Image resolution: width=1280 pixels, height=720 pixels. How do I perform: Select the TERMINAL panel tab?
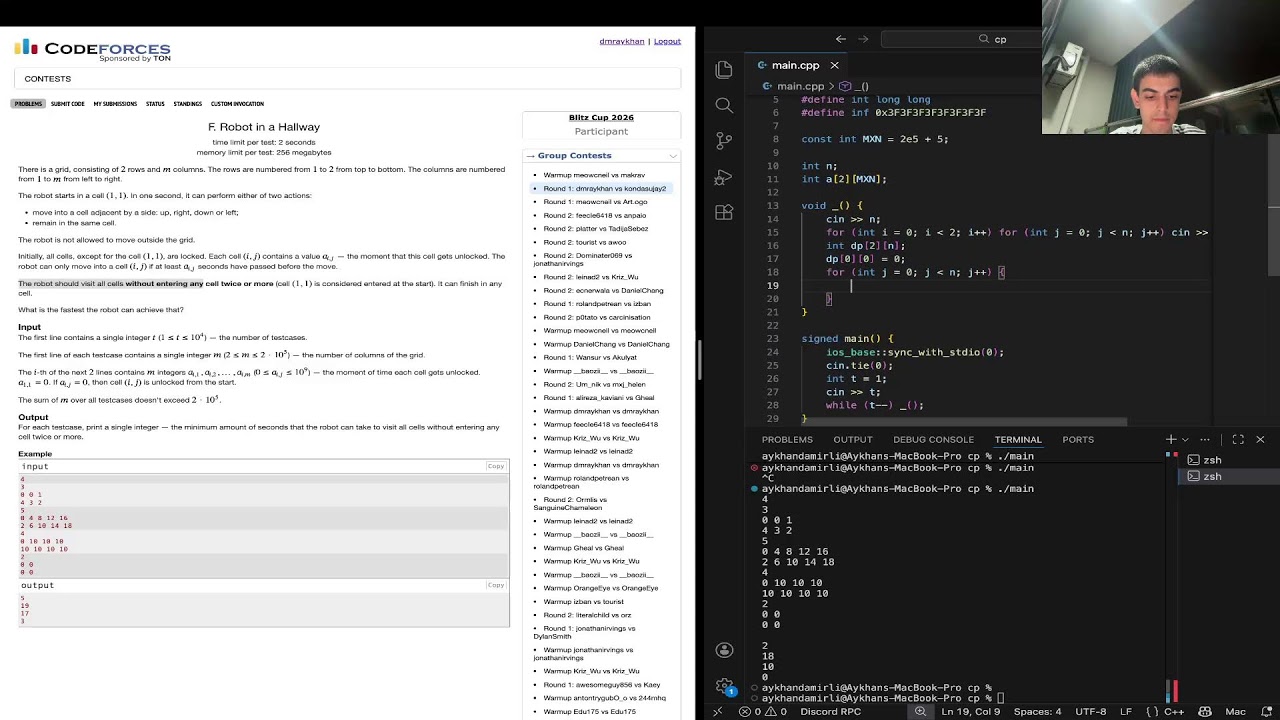[1018, 440]
